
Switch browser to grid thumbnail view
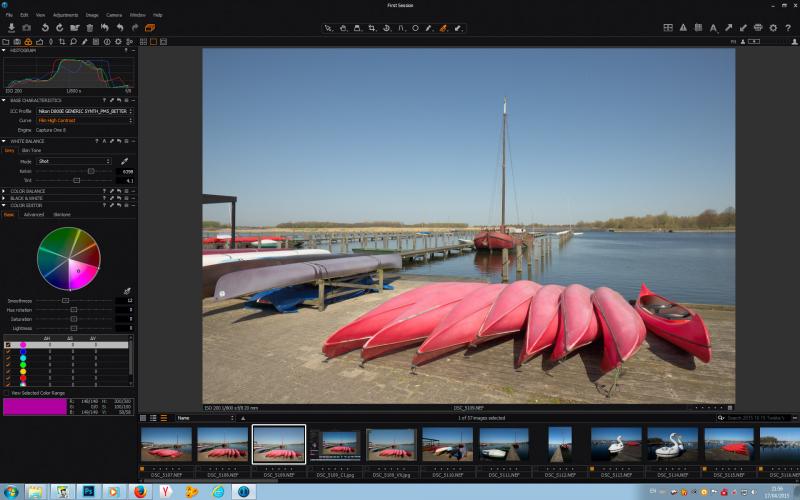143,418
